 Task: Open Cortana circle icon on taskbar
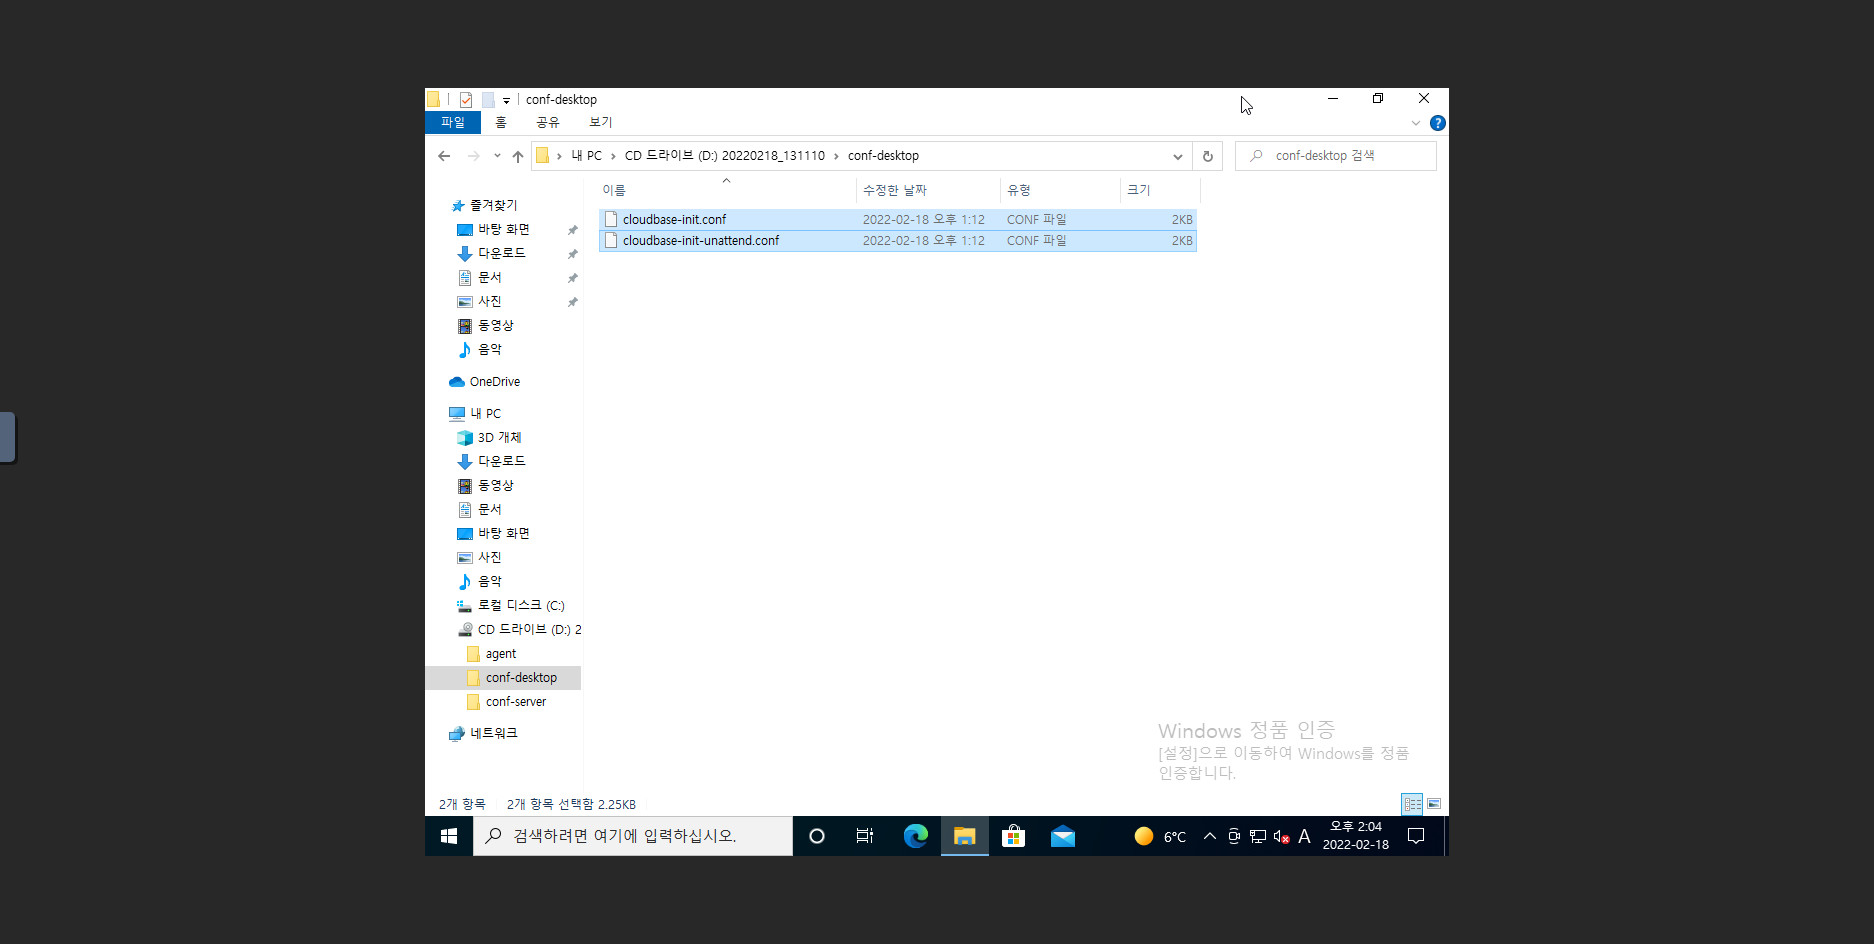[x=817, y=836]
